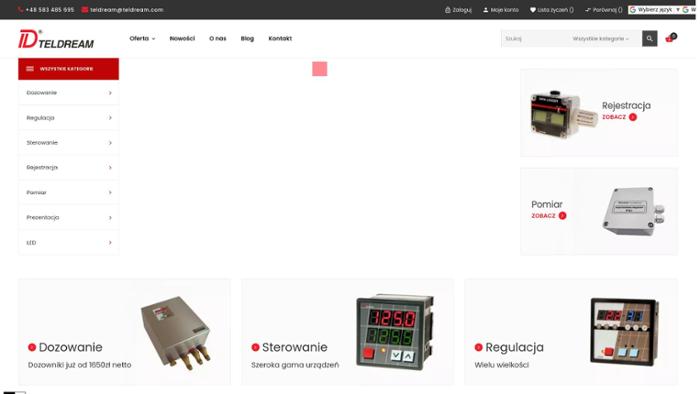Click the Dozowanie dispenser product image
This screenshot has width=700, height=394.
point(176,332)
